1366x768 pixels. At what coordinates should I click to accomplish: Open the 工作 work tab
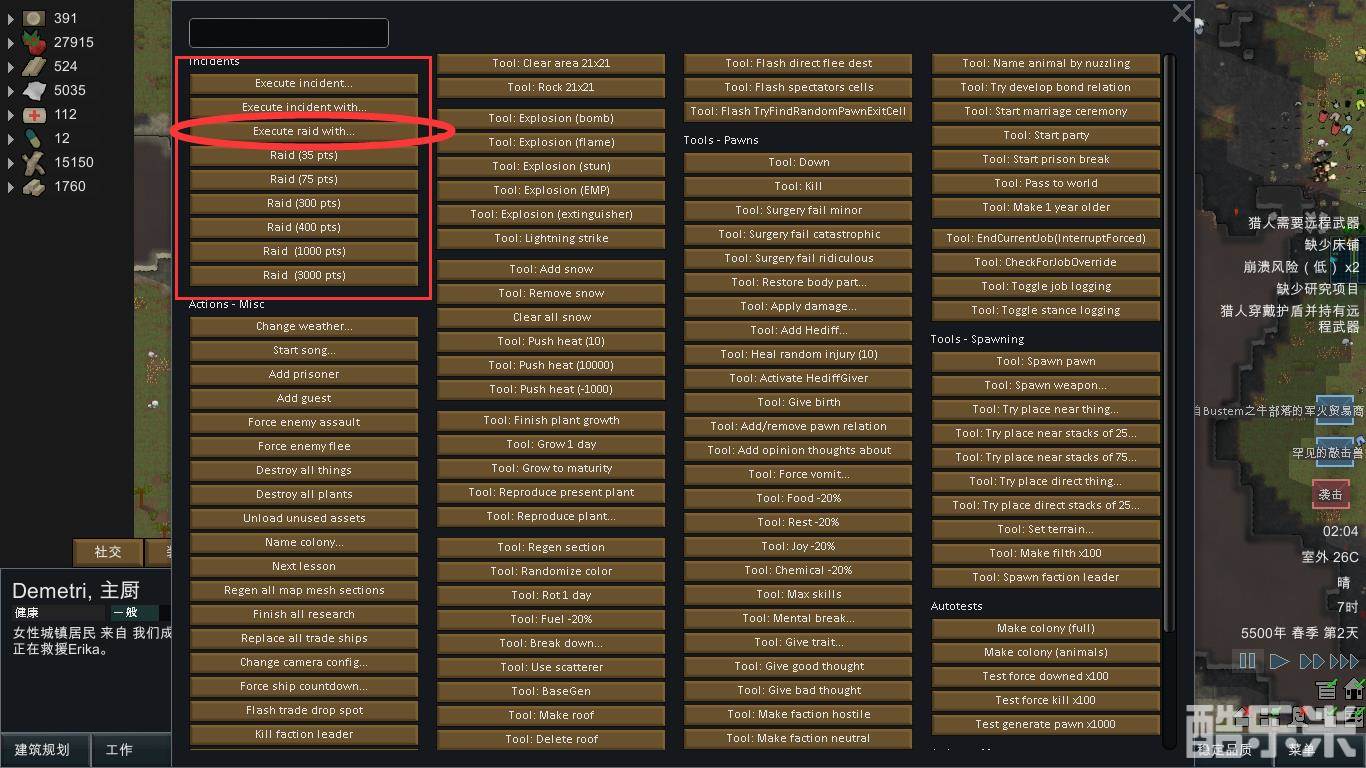pyautogui.click(x=119, y=750)
